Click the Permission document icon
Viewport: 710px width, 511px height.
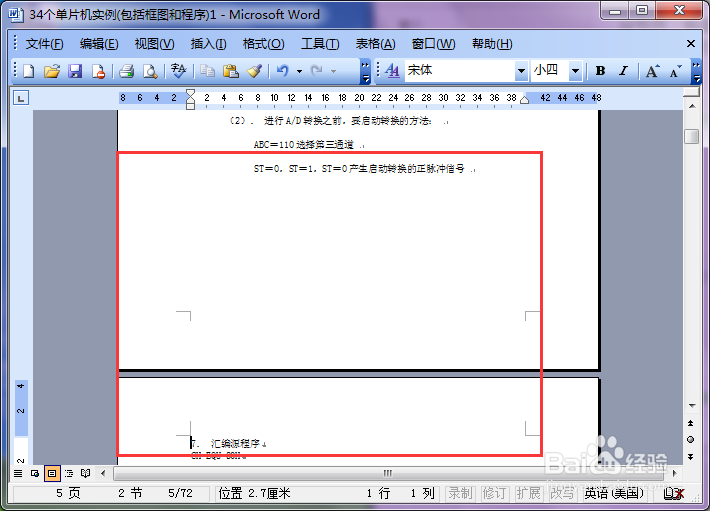click(98, 71)
